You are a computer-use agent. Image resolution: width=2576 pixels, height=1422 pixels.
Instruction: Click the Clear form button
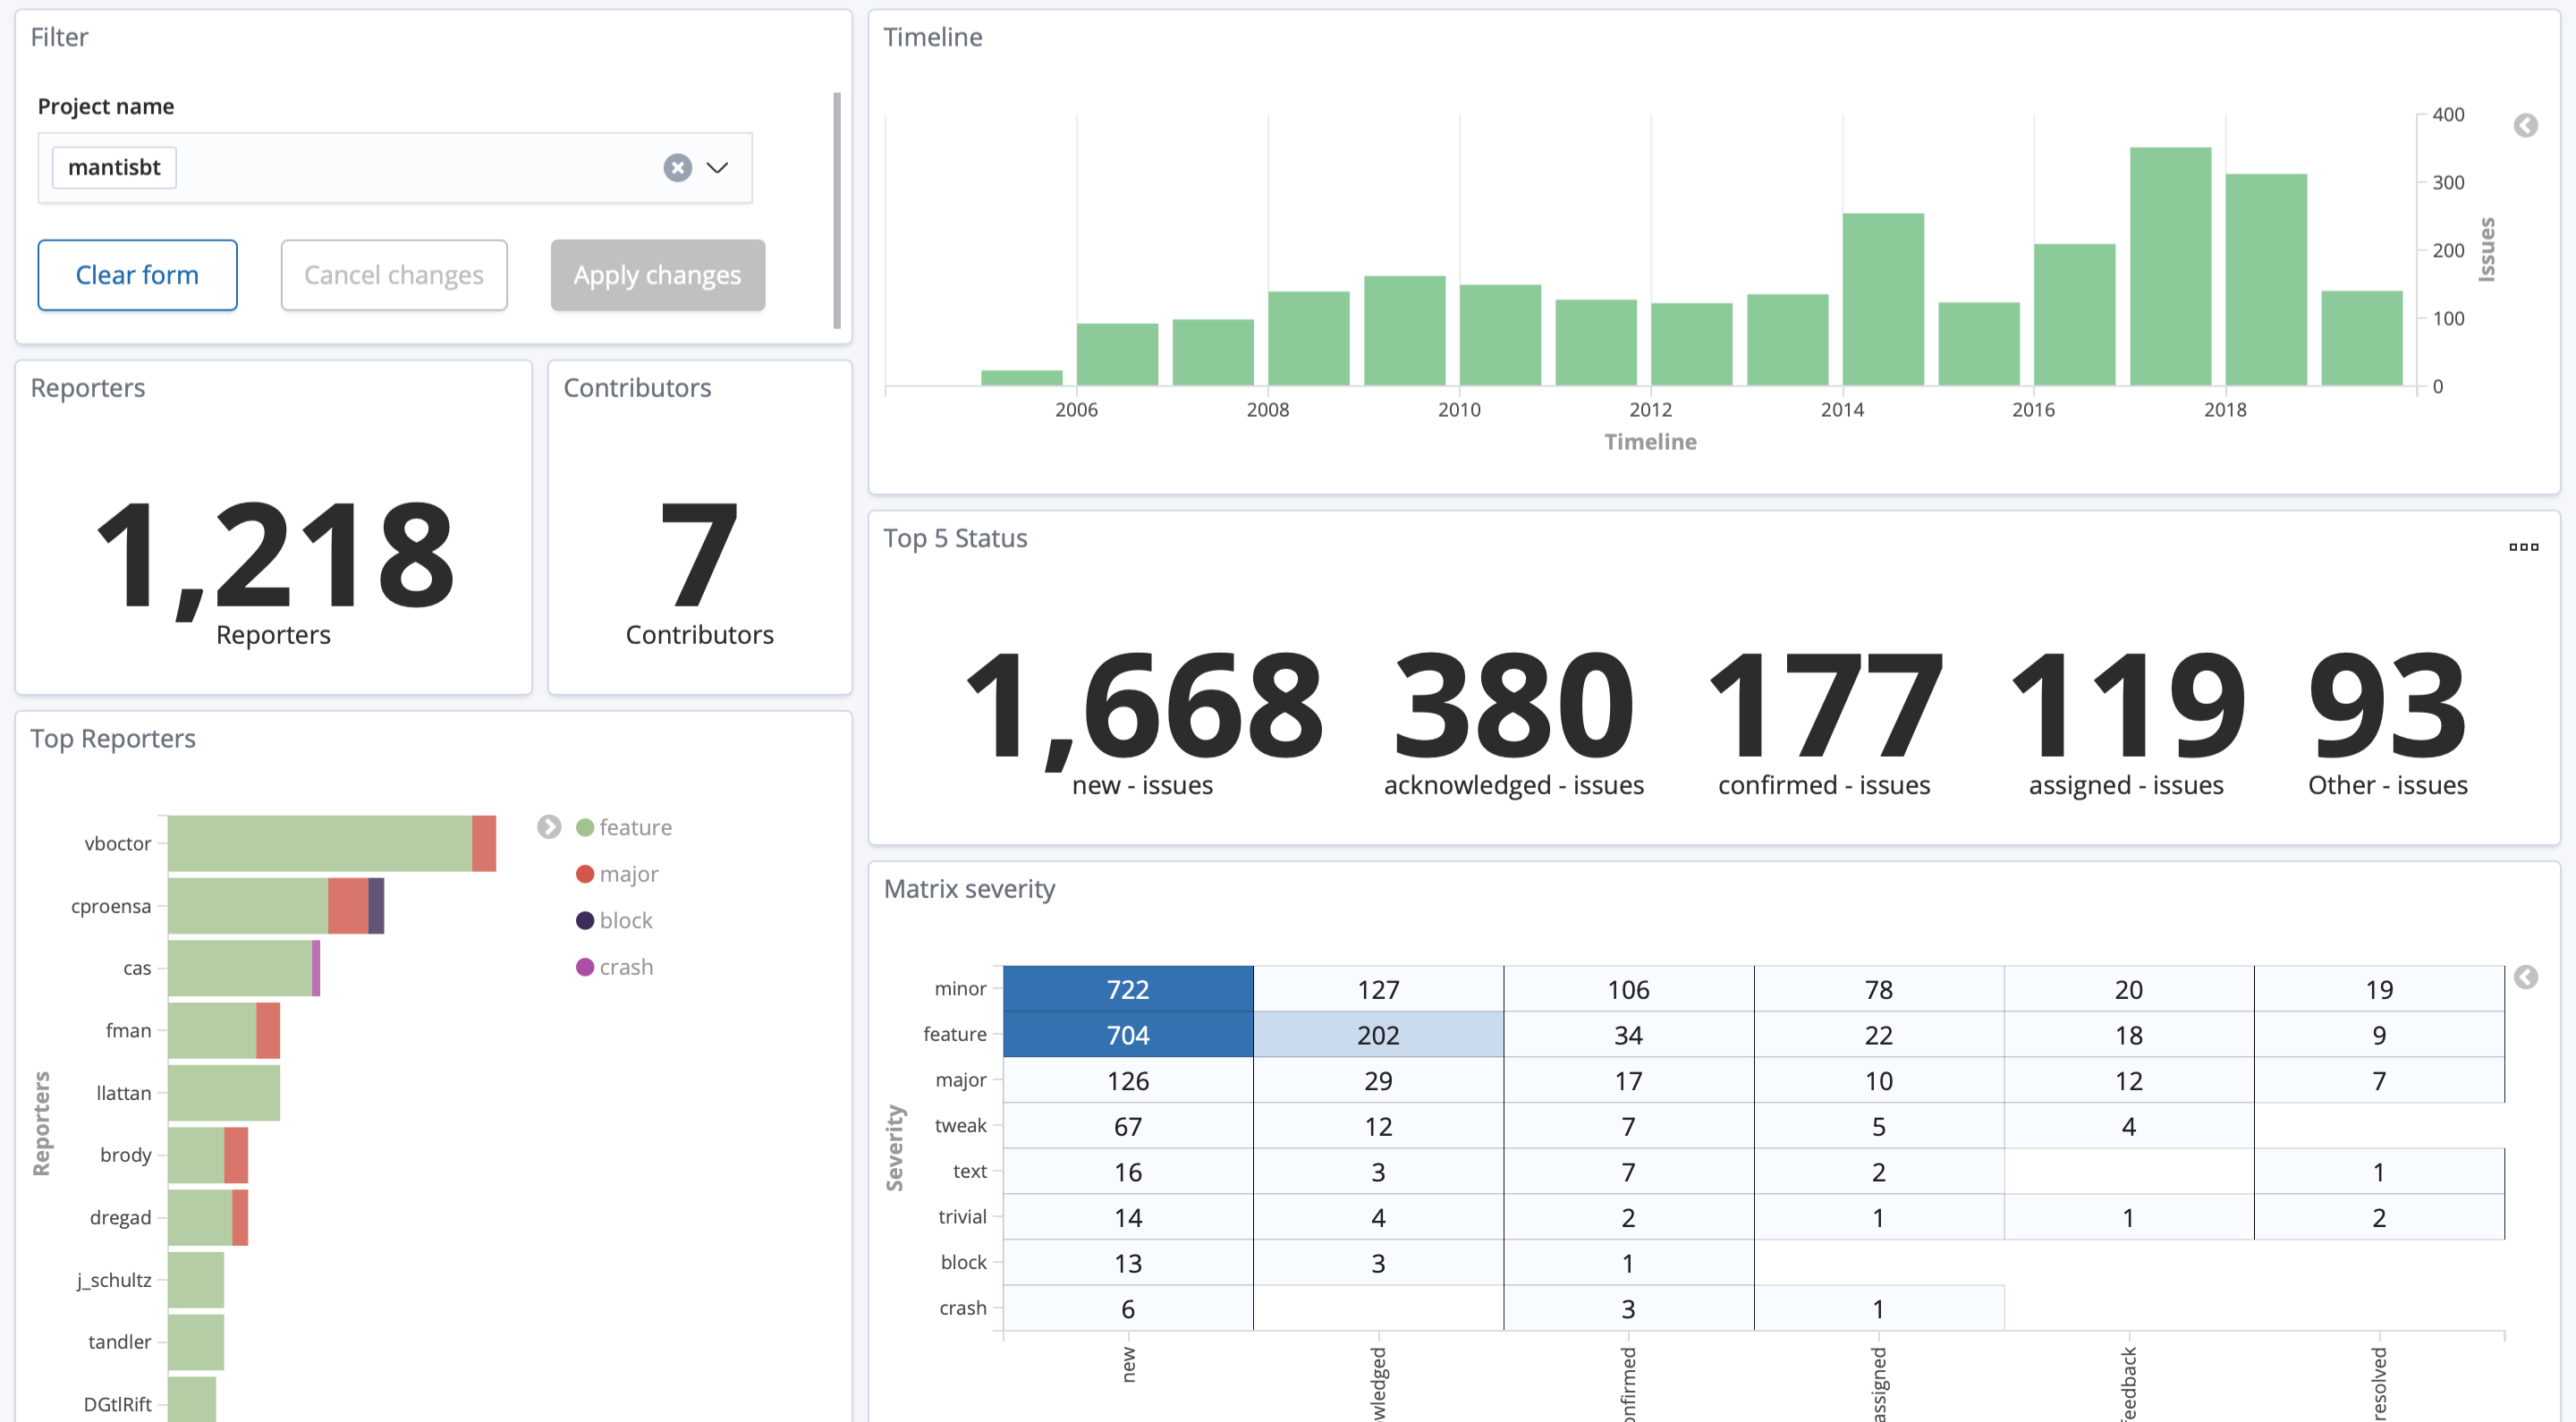137,275
